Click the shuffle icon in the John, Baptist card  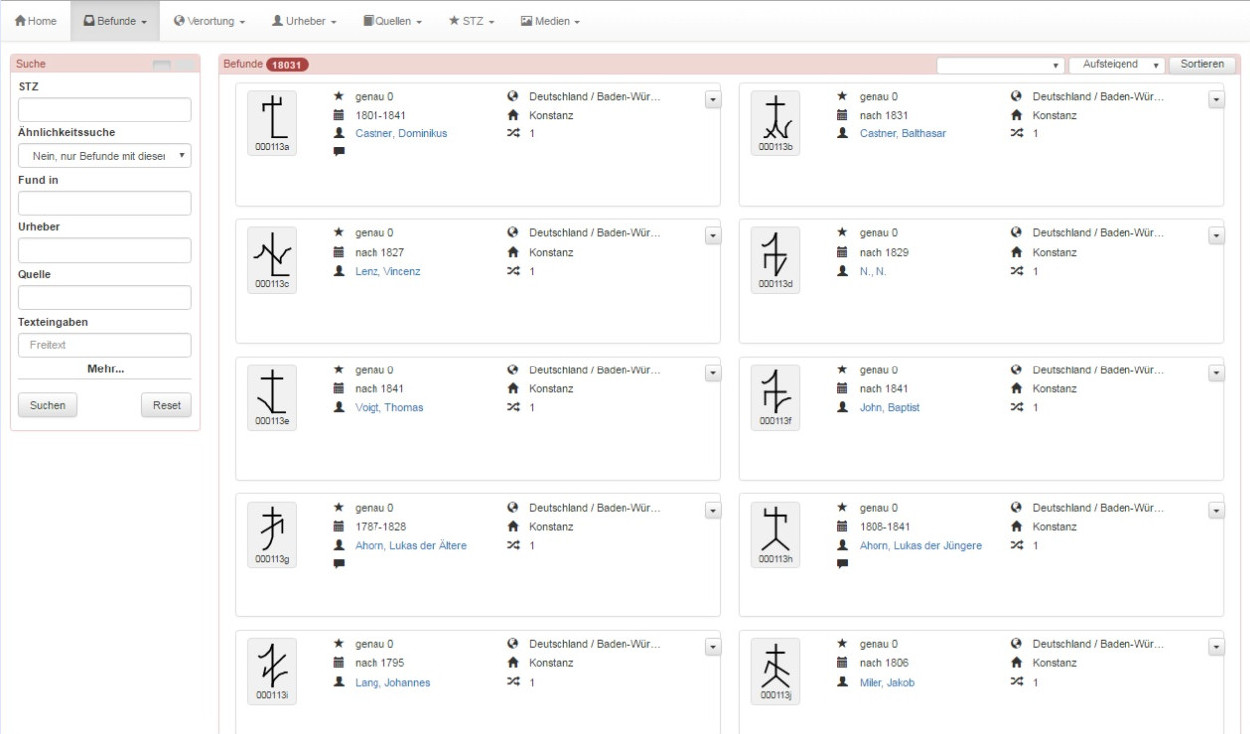click(x=1016, y=408)
